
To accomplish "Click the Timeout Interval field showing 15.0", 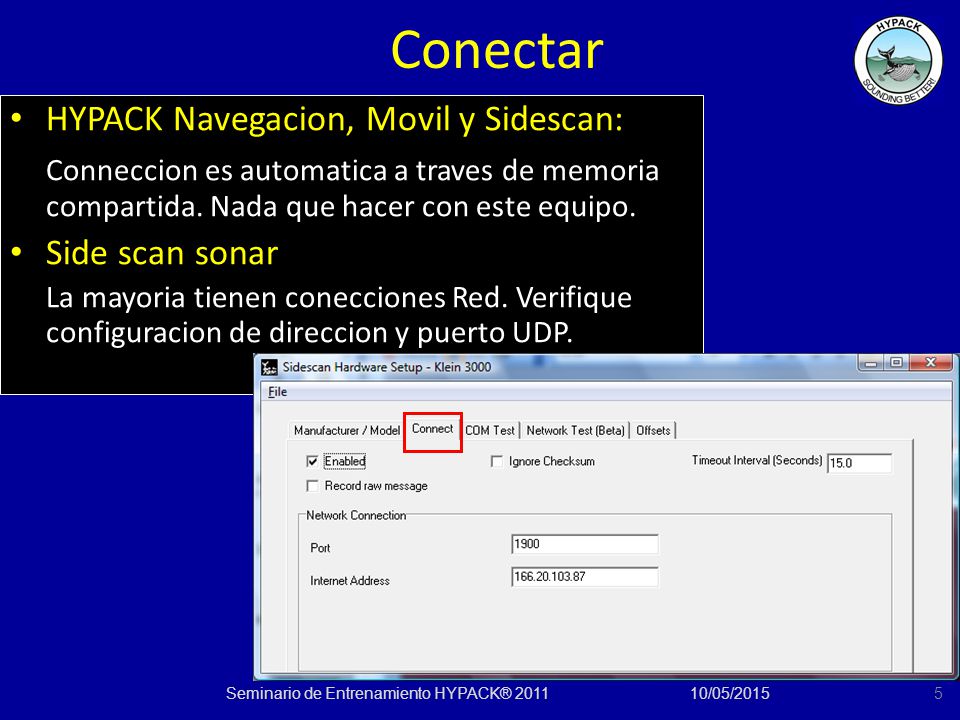I will point(859,463).
